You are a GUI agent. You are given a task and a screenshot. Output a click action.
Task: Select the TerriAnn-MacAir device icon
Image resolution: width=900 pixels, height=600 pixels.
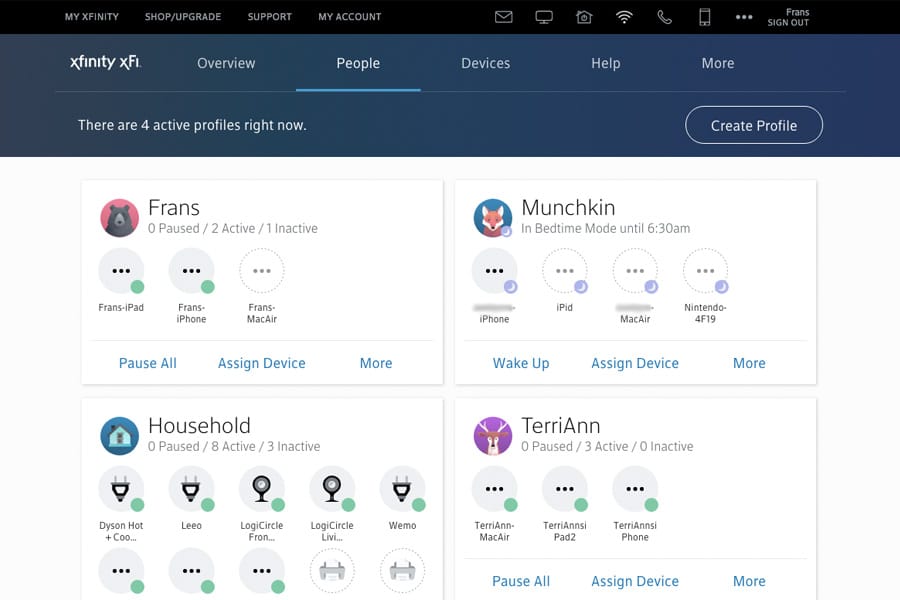pos(494,489)
